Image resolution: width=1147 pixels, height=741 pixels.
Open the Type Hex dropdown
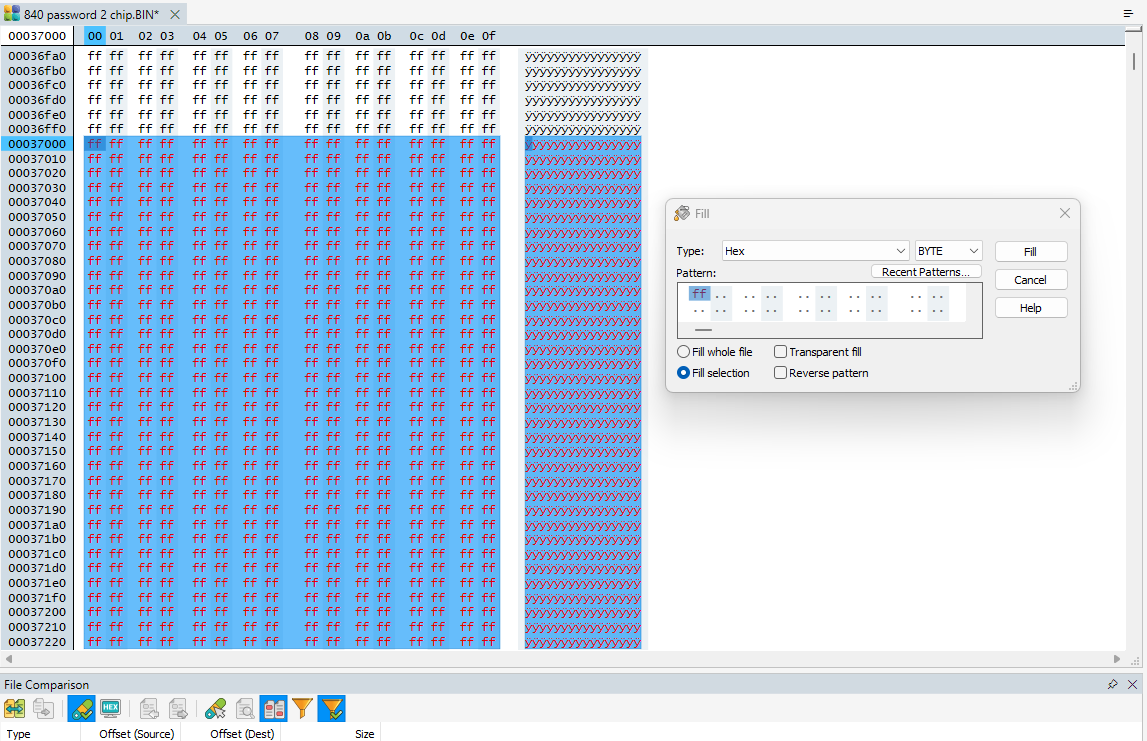816,251
